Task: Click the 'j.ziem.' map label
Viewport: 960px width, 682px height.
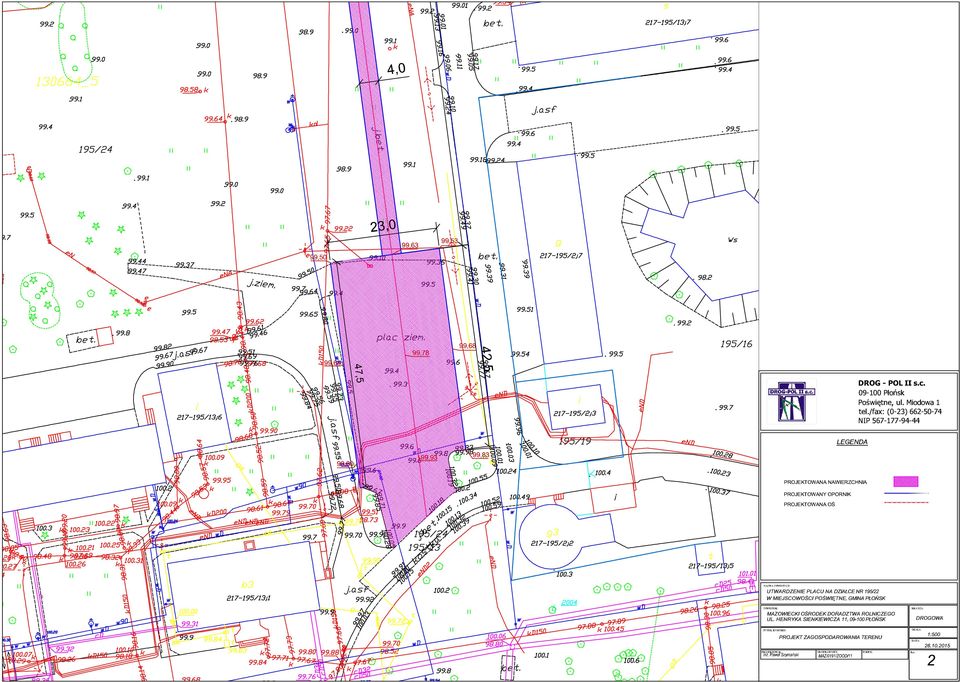Action: 261,285
